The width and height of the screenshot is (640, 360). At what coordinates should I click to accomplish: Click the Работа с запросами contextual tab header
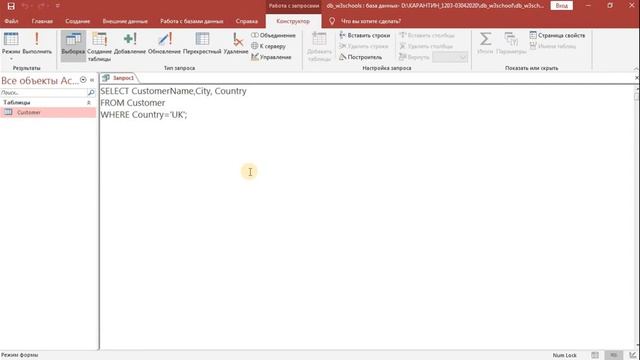coord(294,6)
